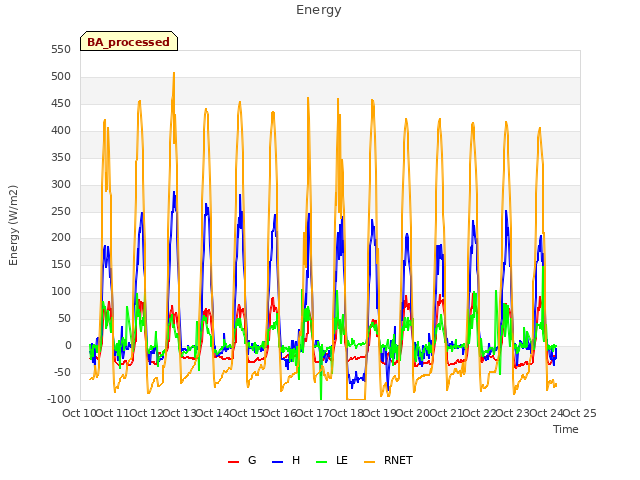Click the 400 y-axis tick label
640x480 pixels.
click(61, 130)
